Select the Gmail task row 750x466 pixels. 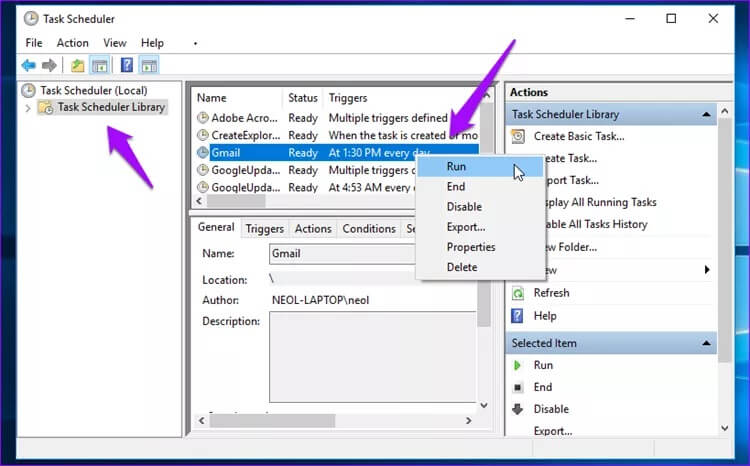coord(337,153)
